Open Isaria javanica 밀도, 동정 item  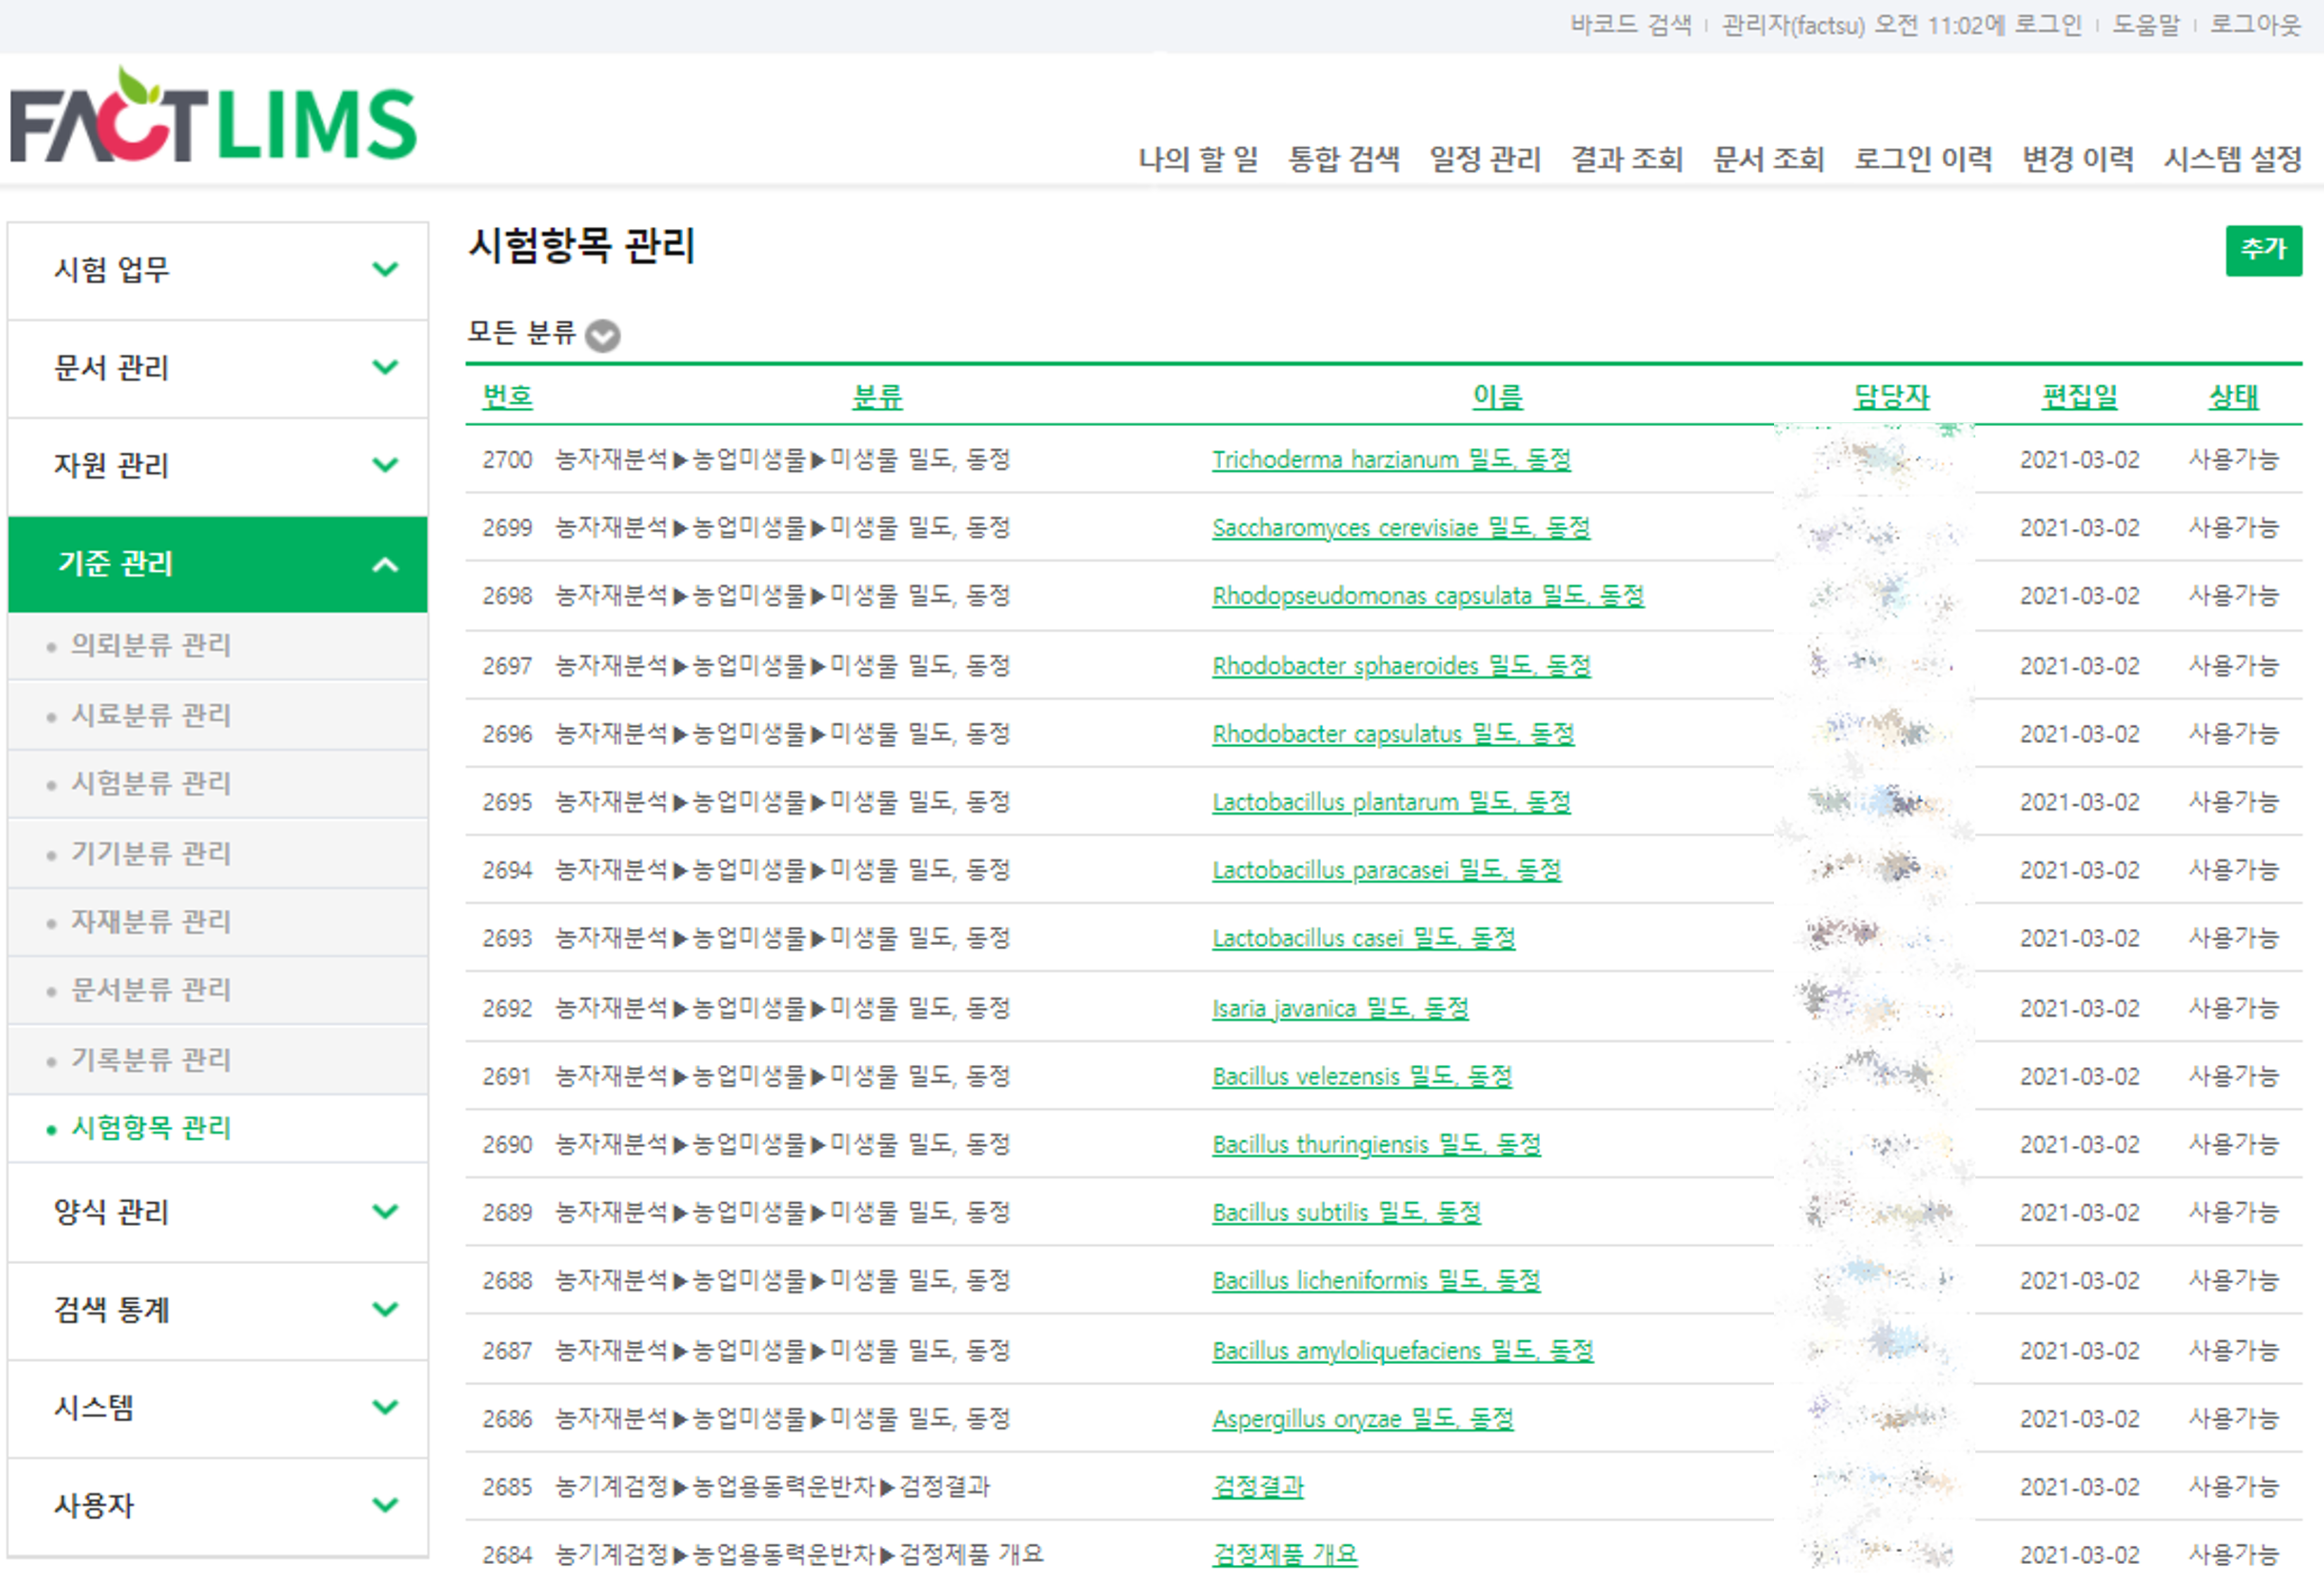click(1340, 1008)
